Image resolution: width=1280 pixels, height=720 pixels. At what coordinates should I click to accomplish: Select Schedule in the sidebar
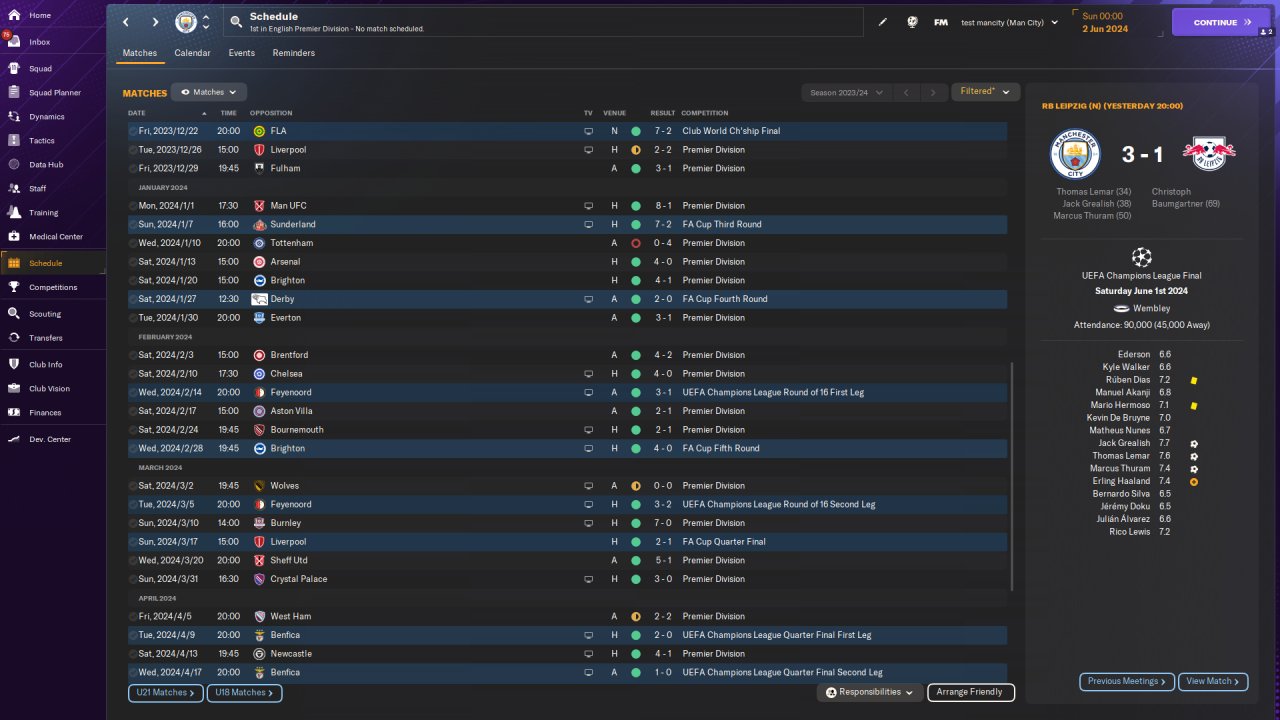[53, 263]
